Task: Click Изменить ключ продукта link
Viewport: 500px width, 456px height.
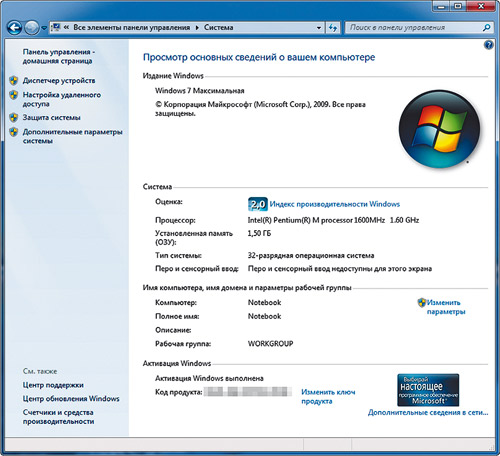Action: point(328,397)
